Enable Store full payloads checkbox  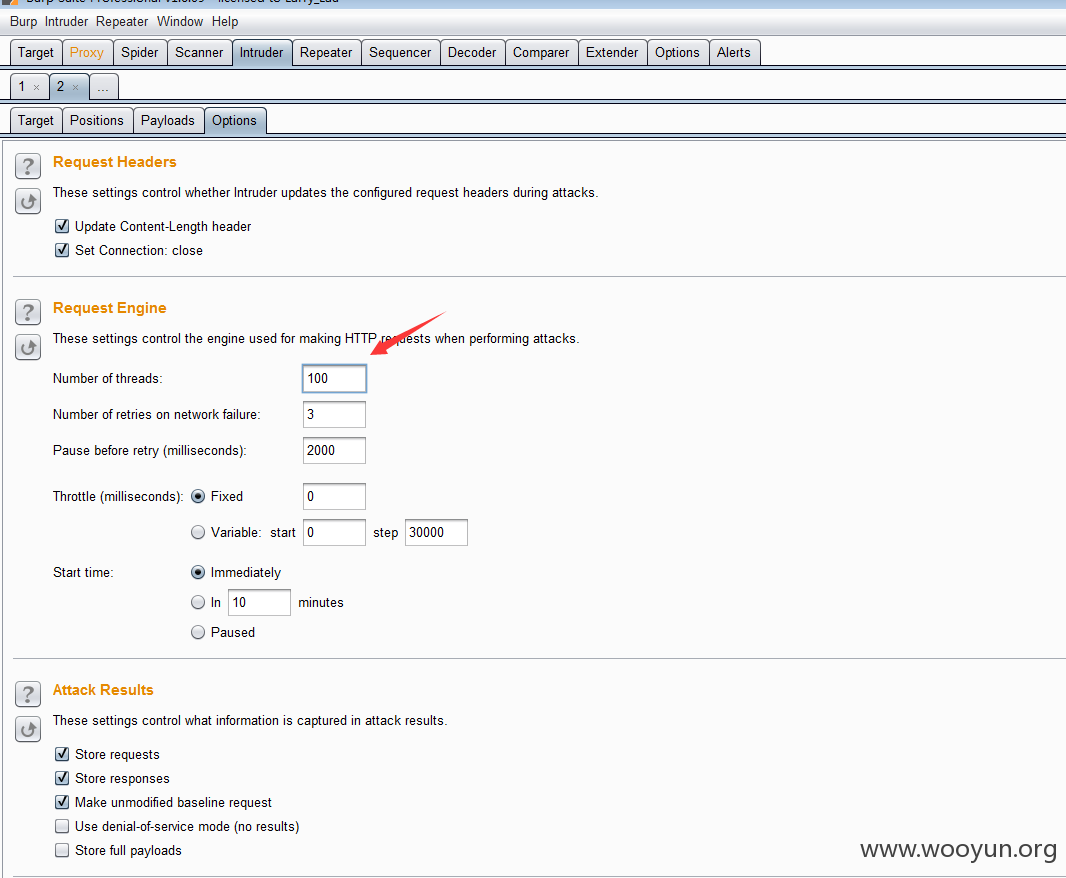[62, 850]
